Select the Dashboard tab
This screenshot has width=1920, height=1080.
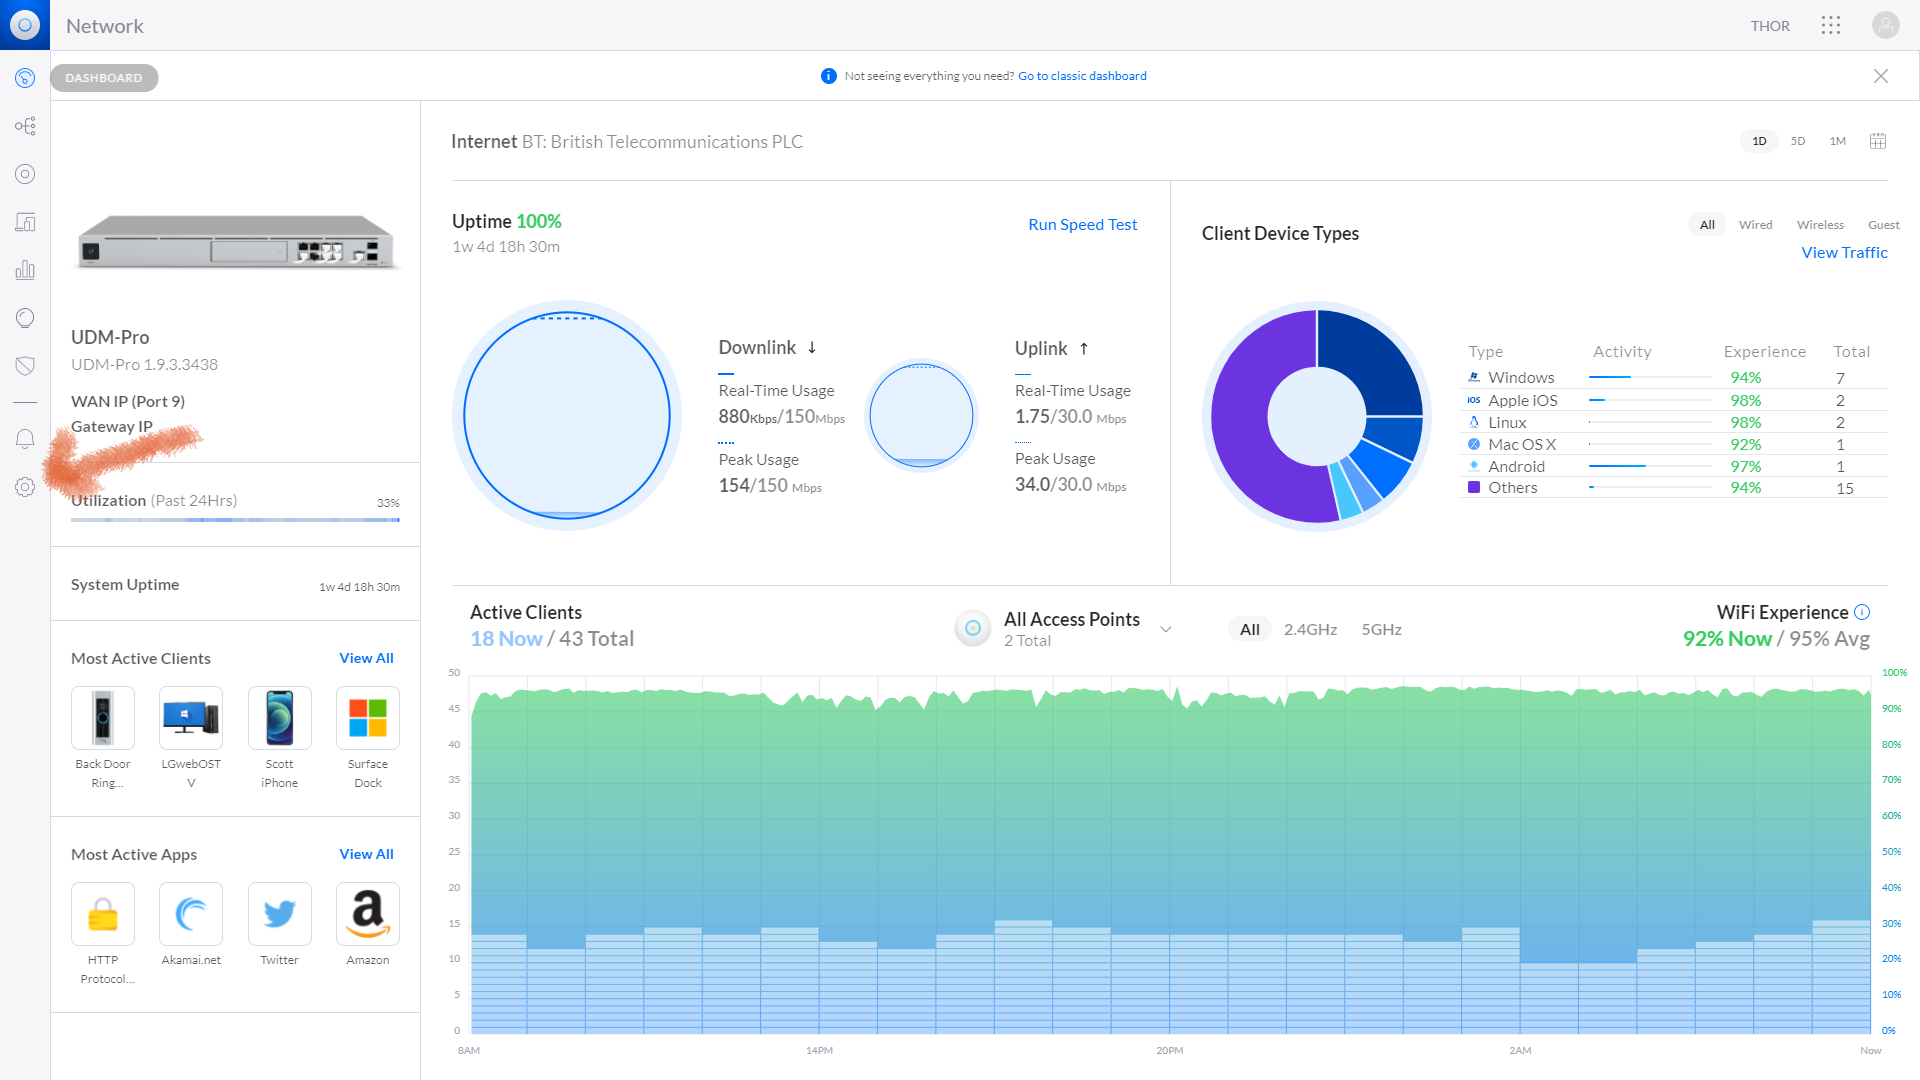click(x=104, y=77)
